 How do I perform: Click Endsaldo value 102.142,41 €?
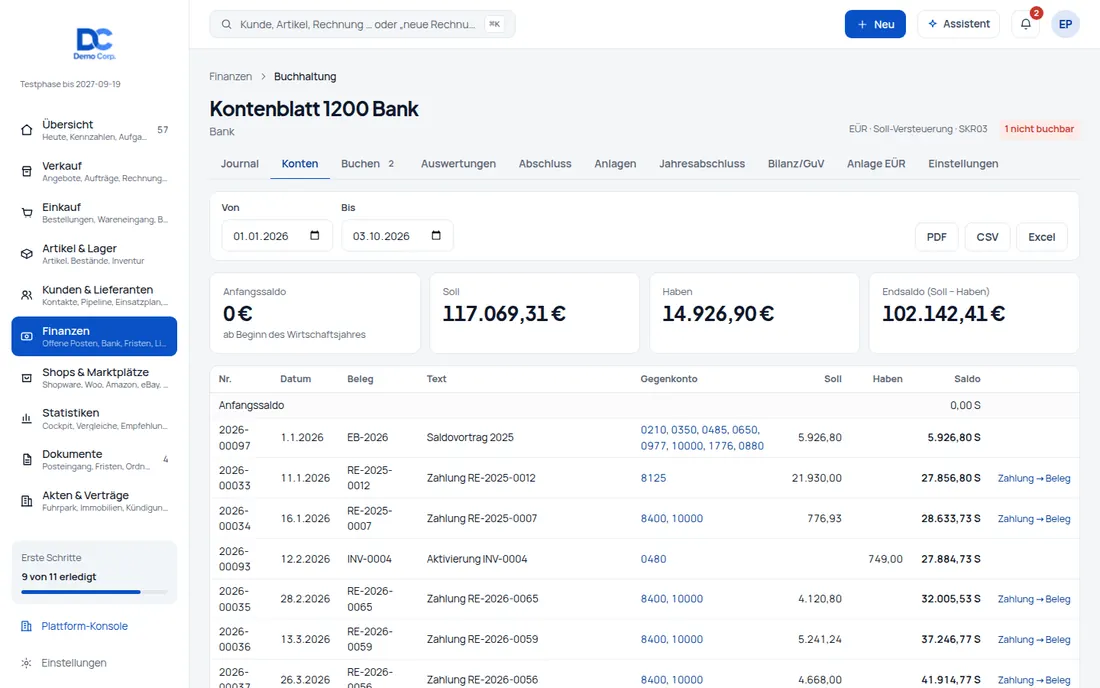pos(943,313)
